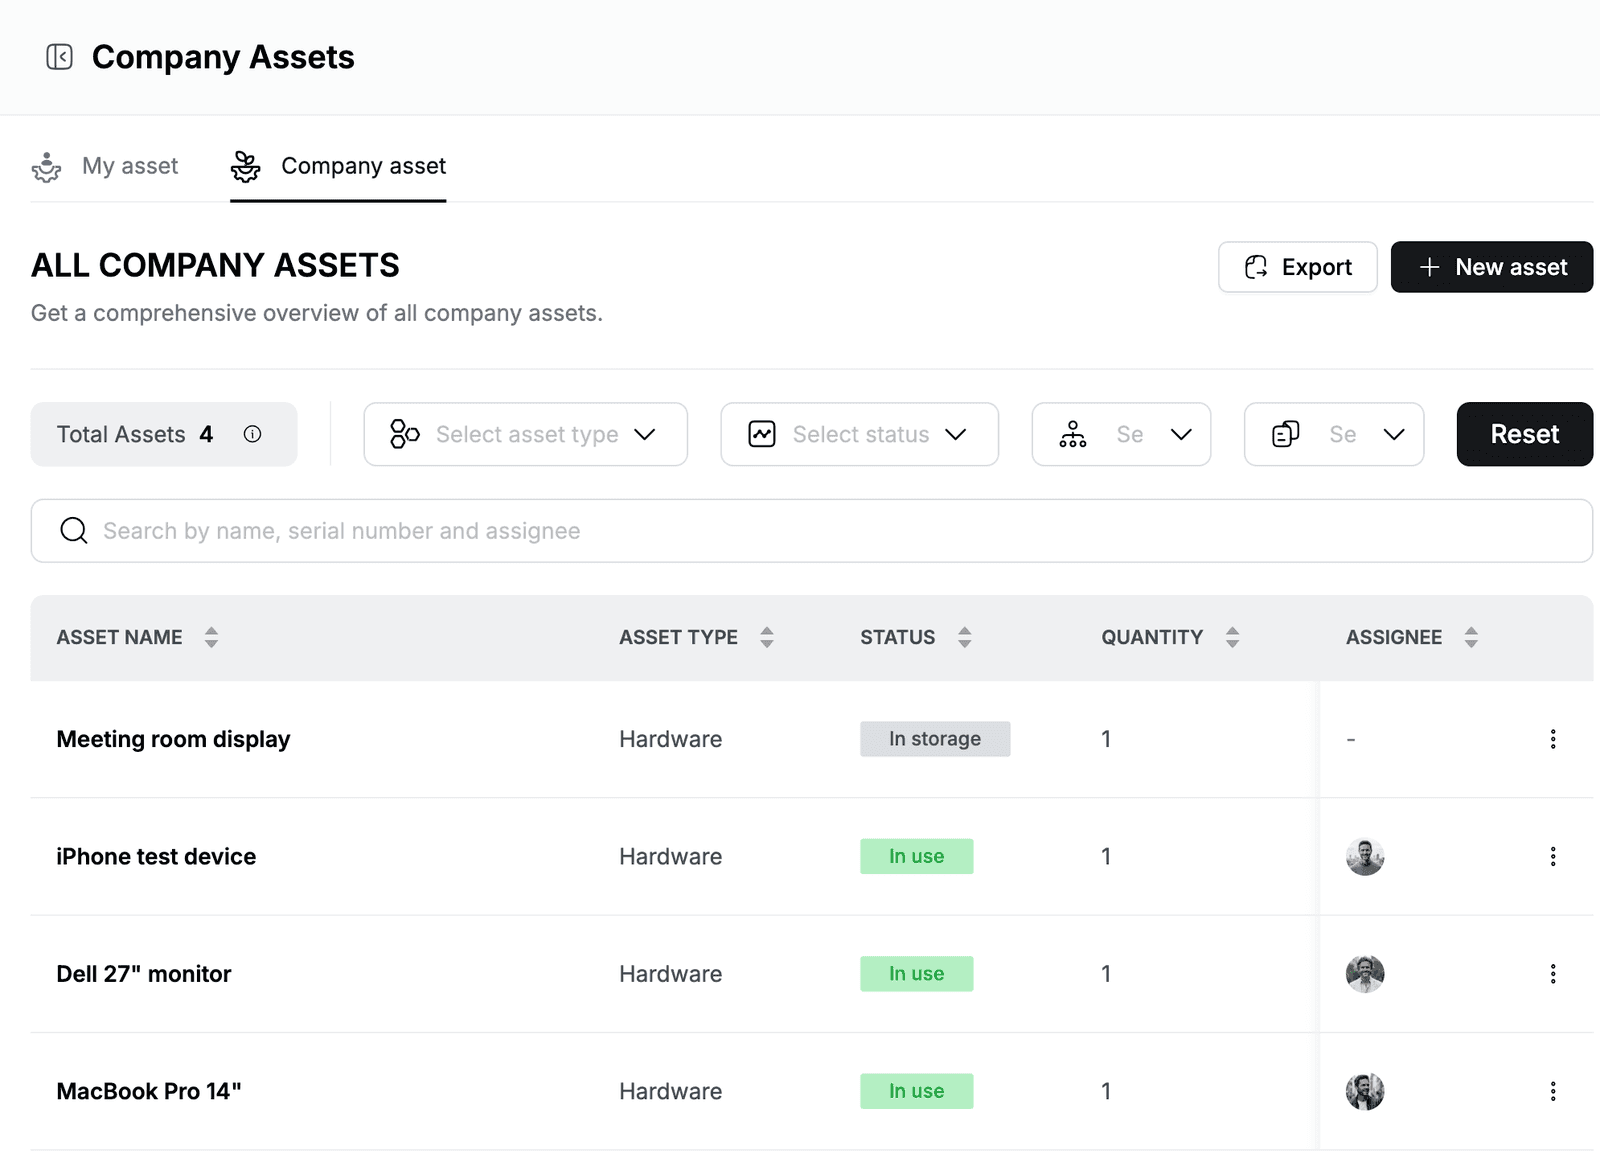Click the Total Assets counter chip
The image size is (1600, 1158).
[x=164, y=434]
